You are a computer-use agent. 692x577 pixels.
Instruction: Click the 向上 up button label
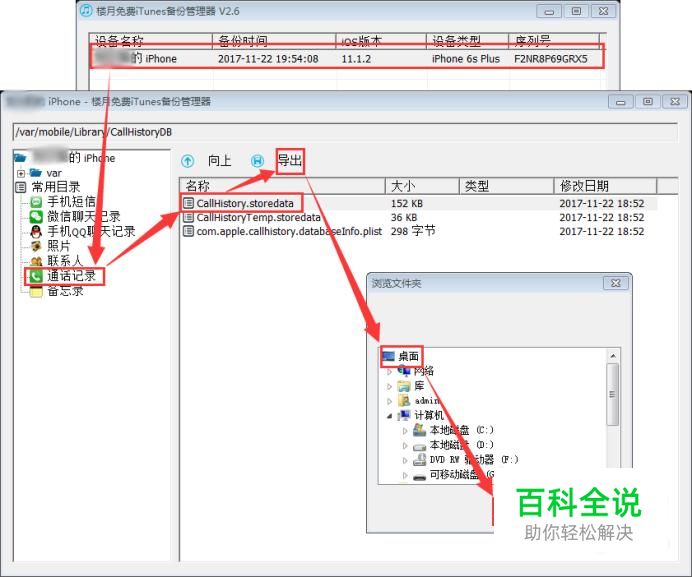[x=220, y=161]
